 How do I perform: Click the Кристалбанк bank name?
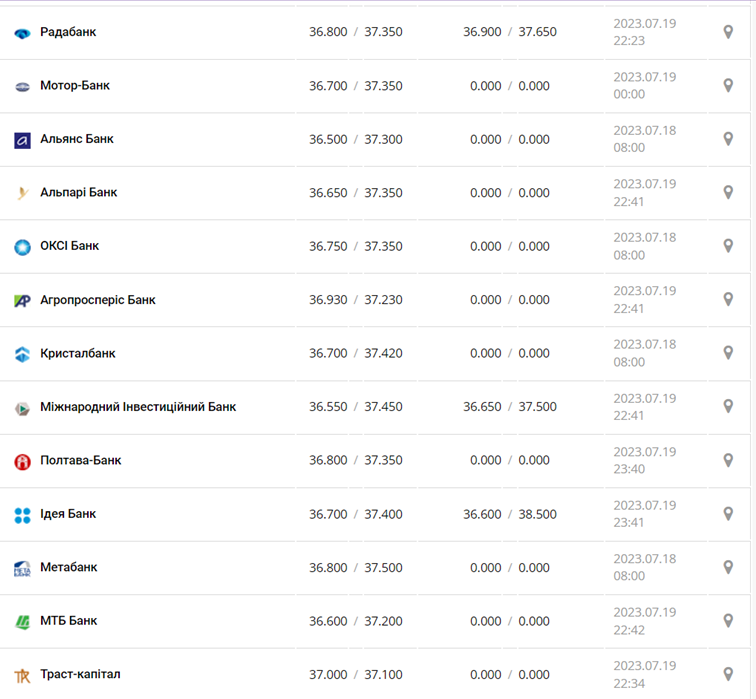pos(78,353)
